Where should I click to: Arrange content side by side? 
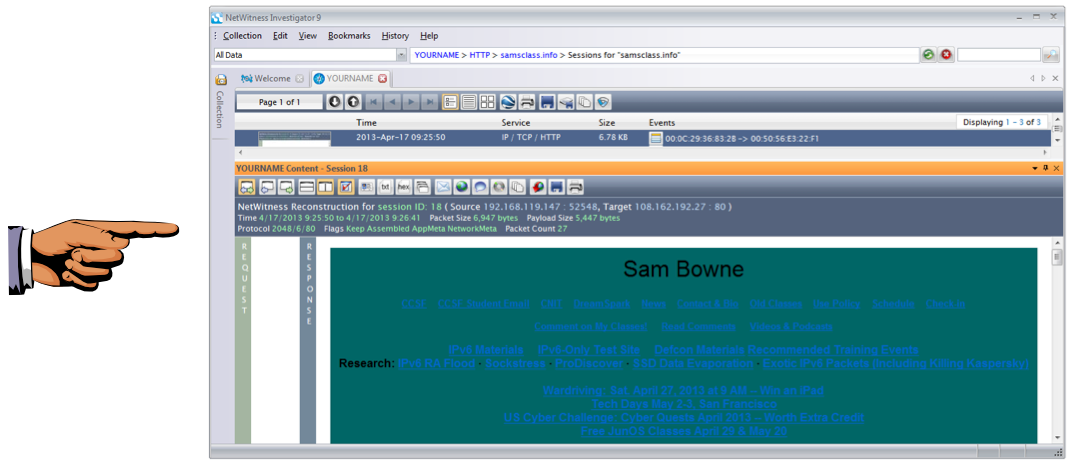[325, 187]
